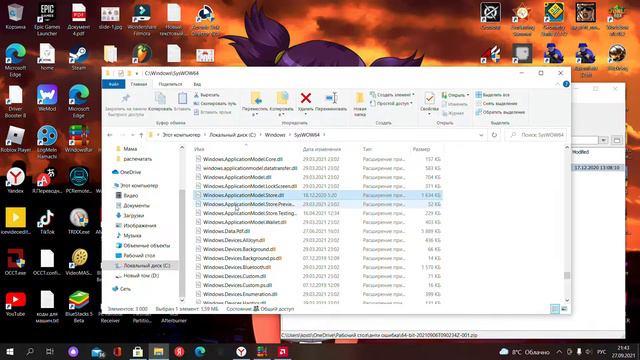
Task: Switch to the Поделиться tab
Action: coord(170,84)
